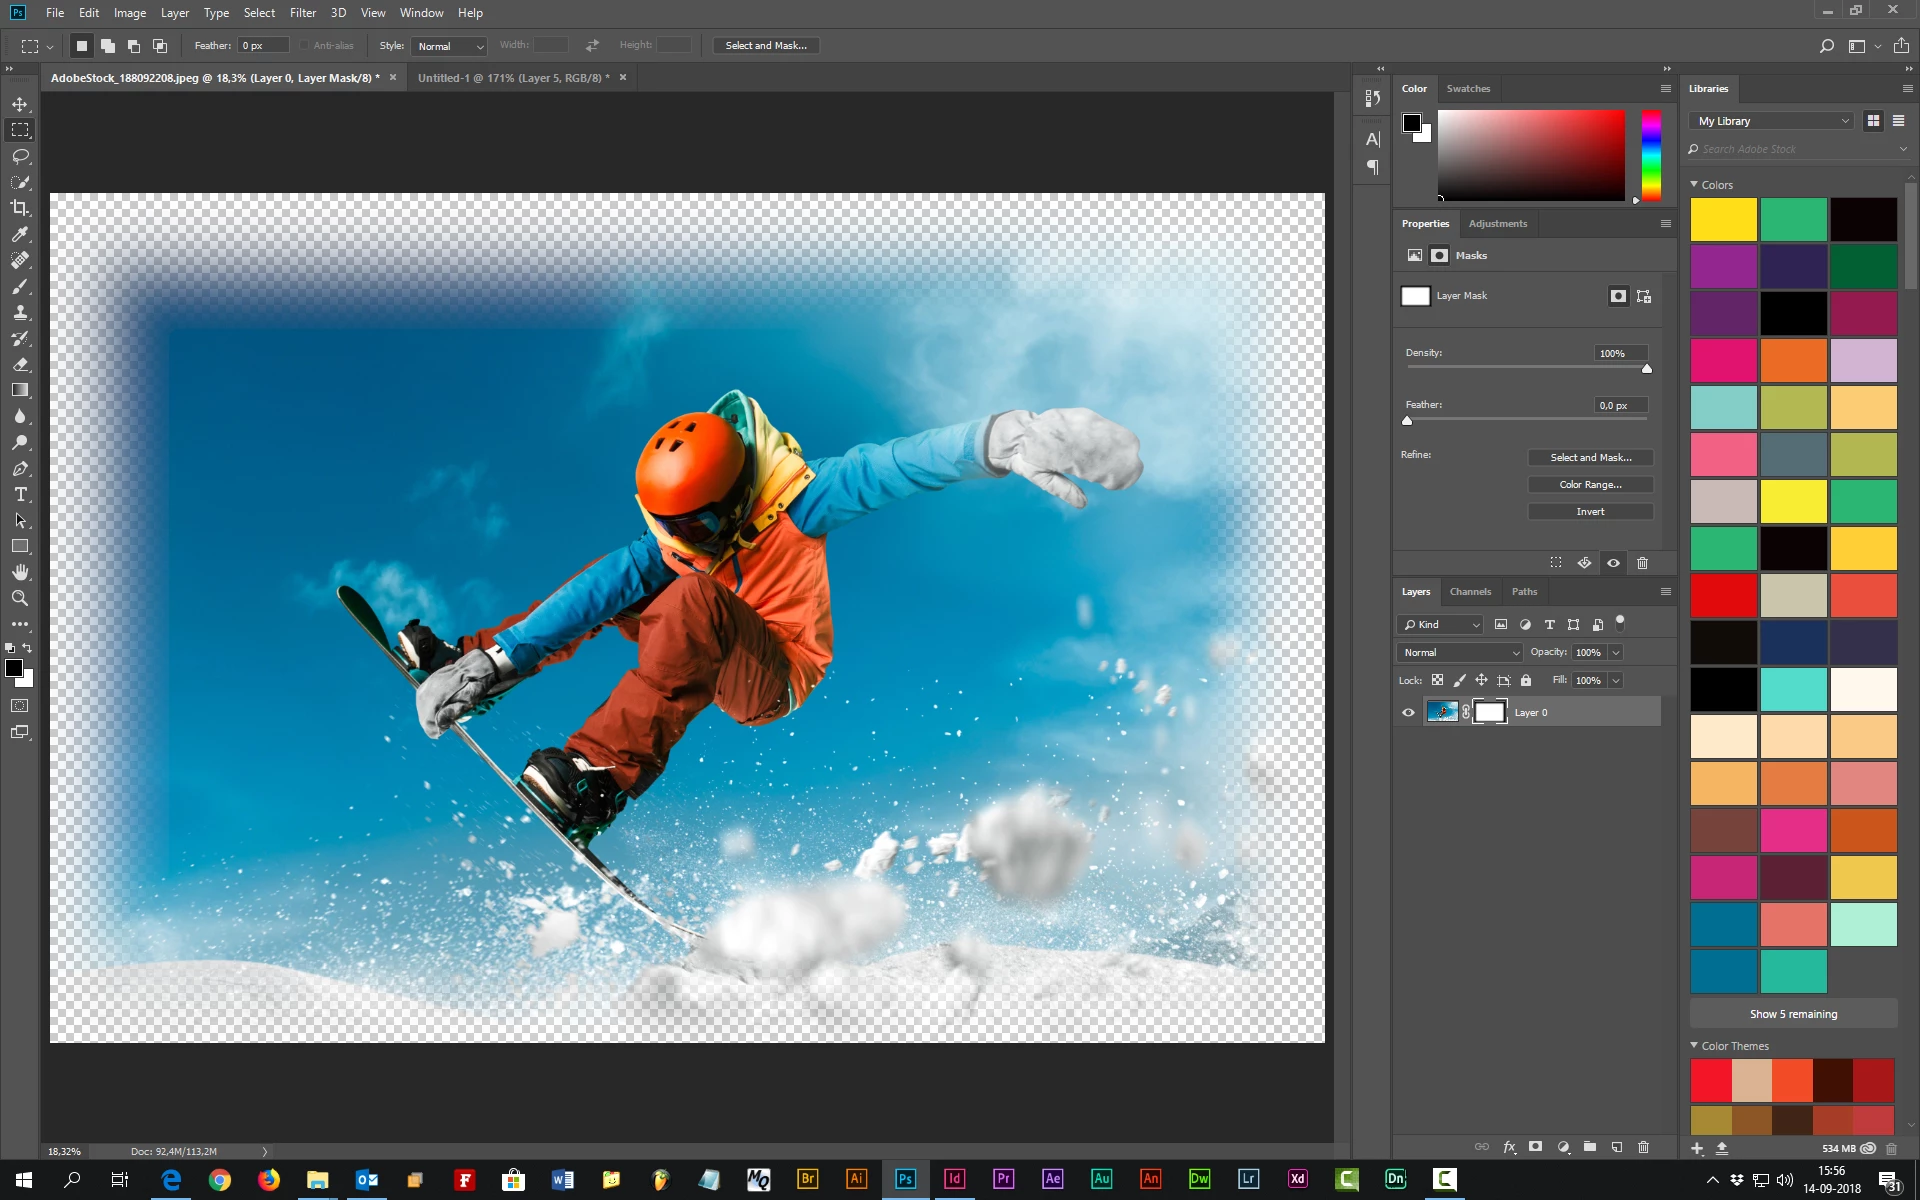The width and height of the screenshot is (1920, 1200).
Task: Toggle the mask visibility in the Properties panel
Action: coord(1613,563)
